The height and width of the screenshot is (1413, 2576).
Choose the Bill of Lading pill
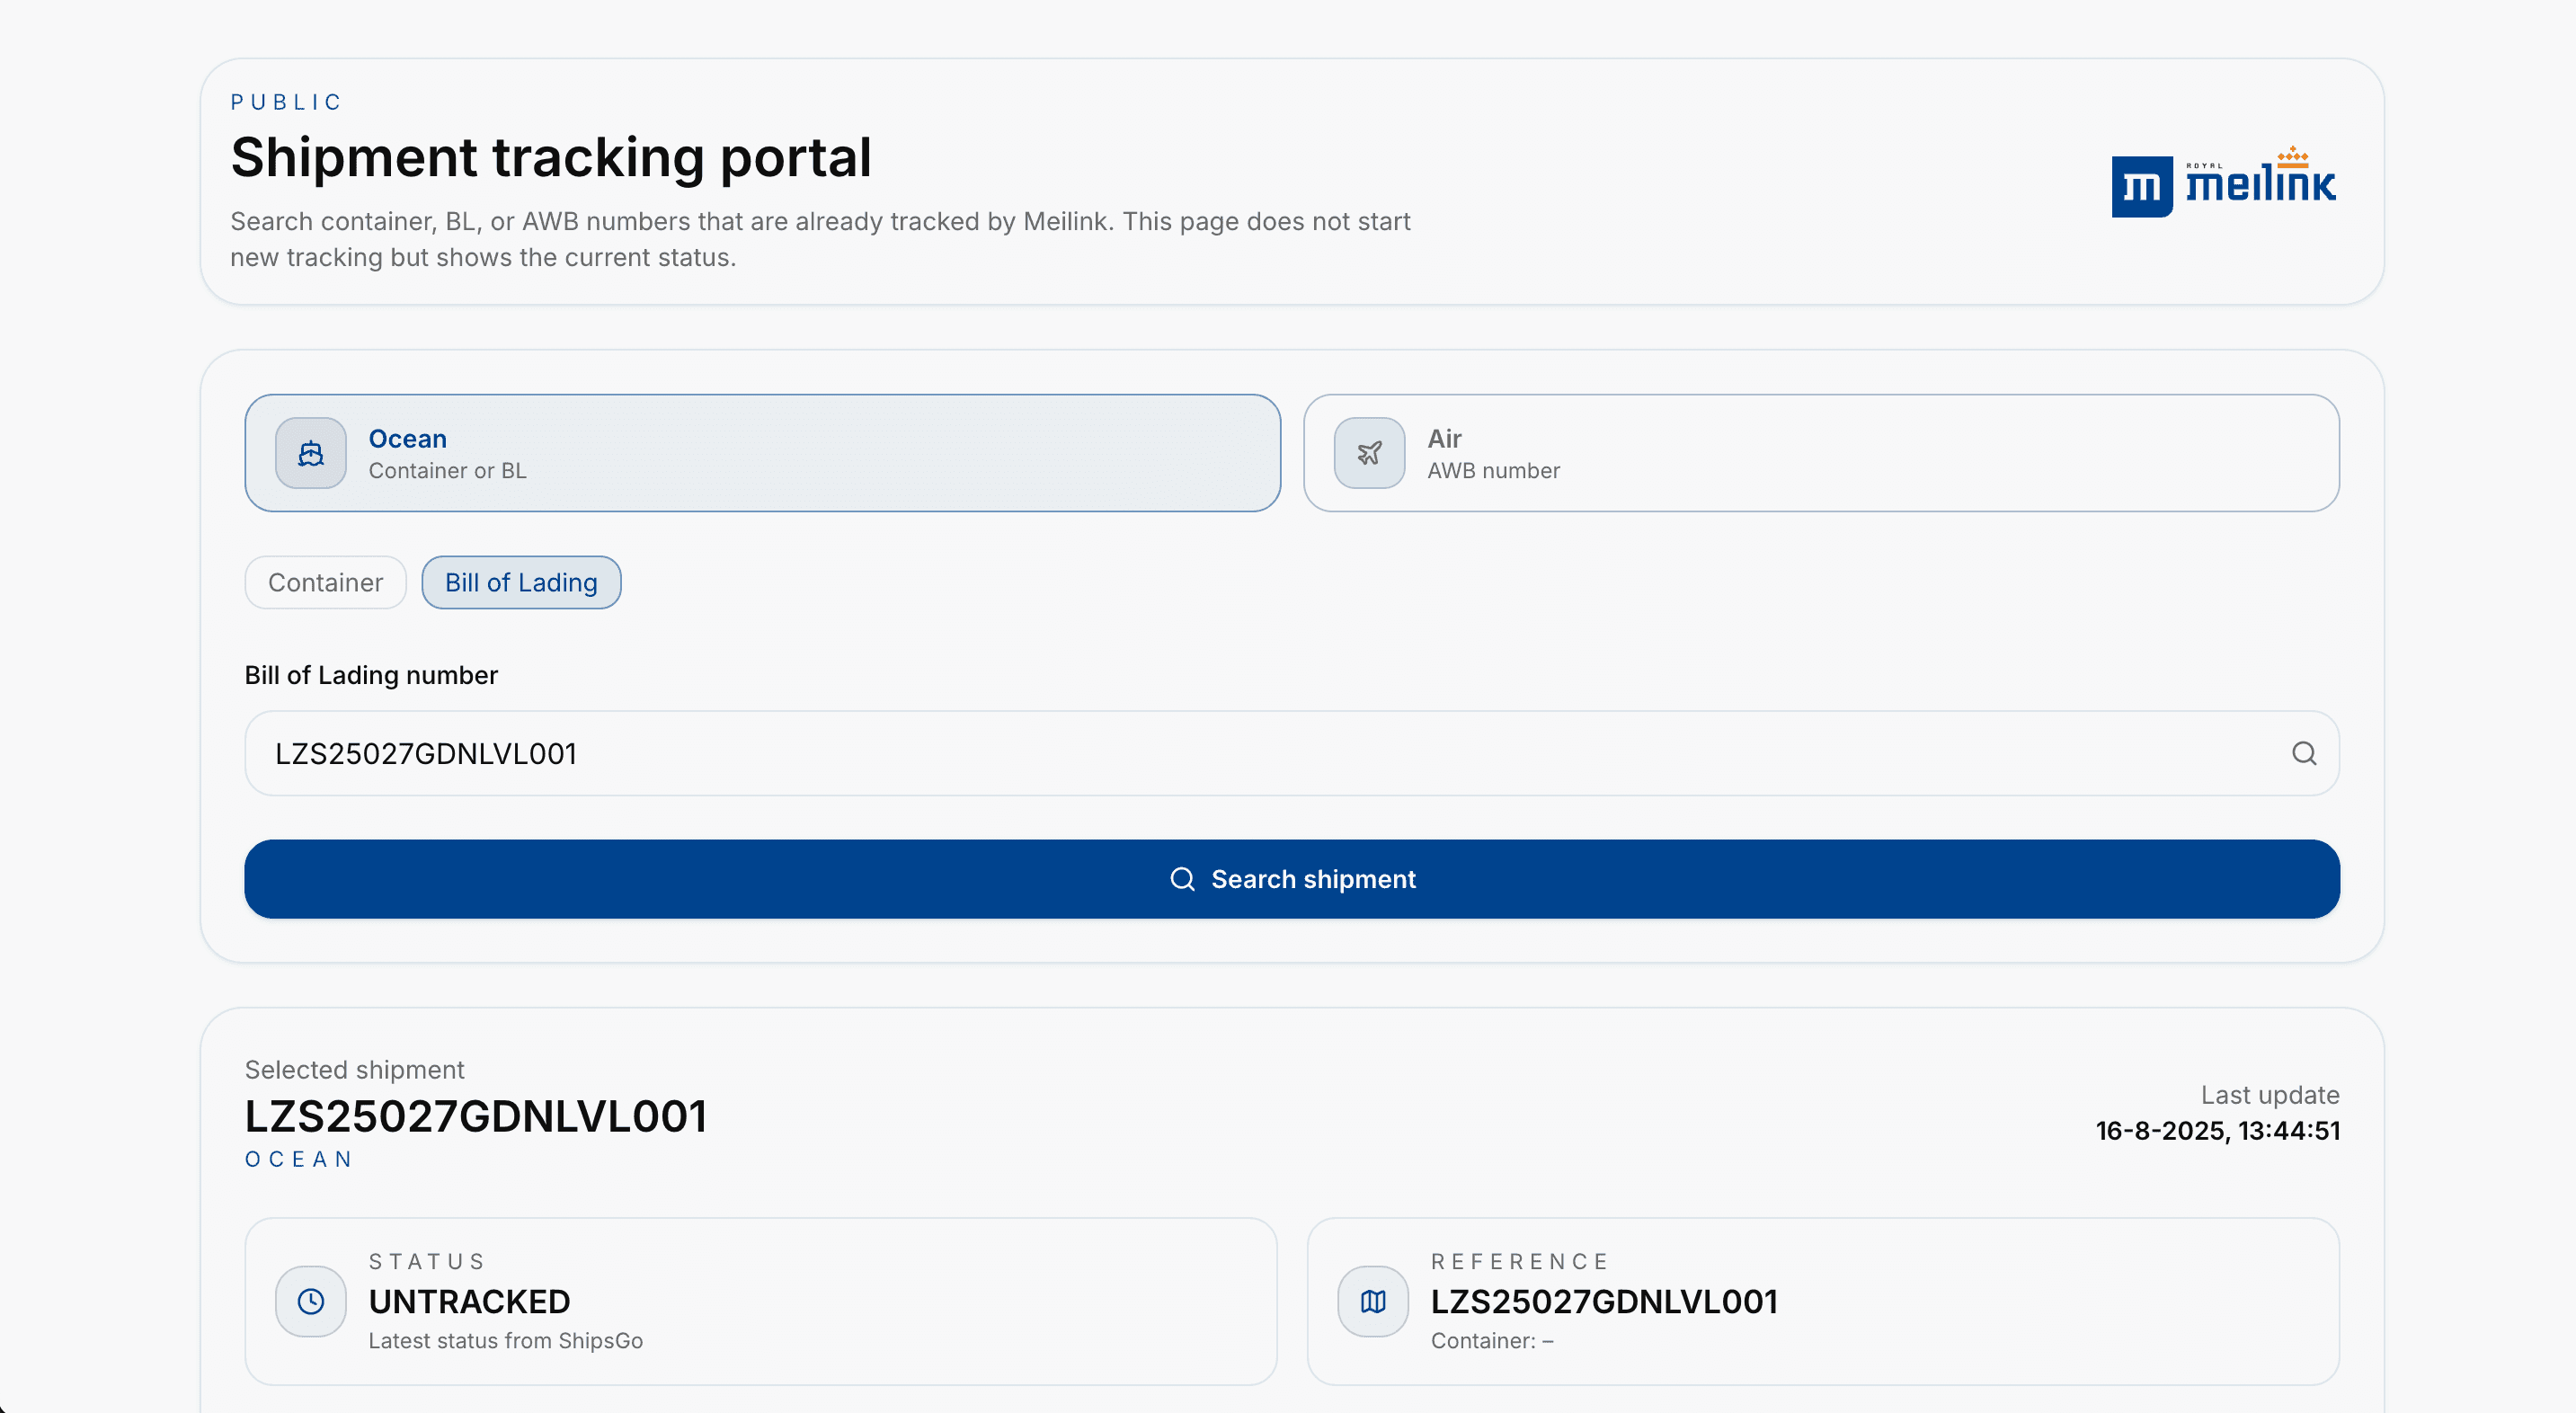click(521, 582)
